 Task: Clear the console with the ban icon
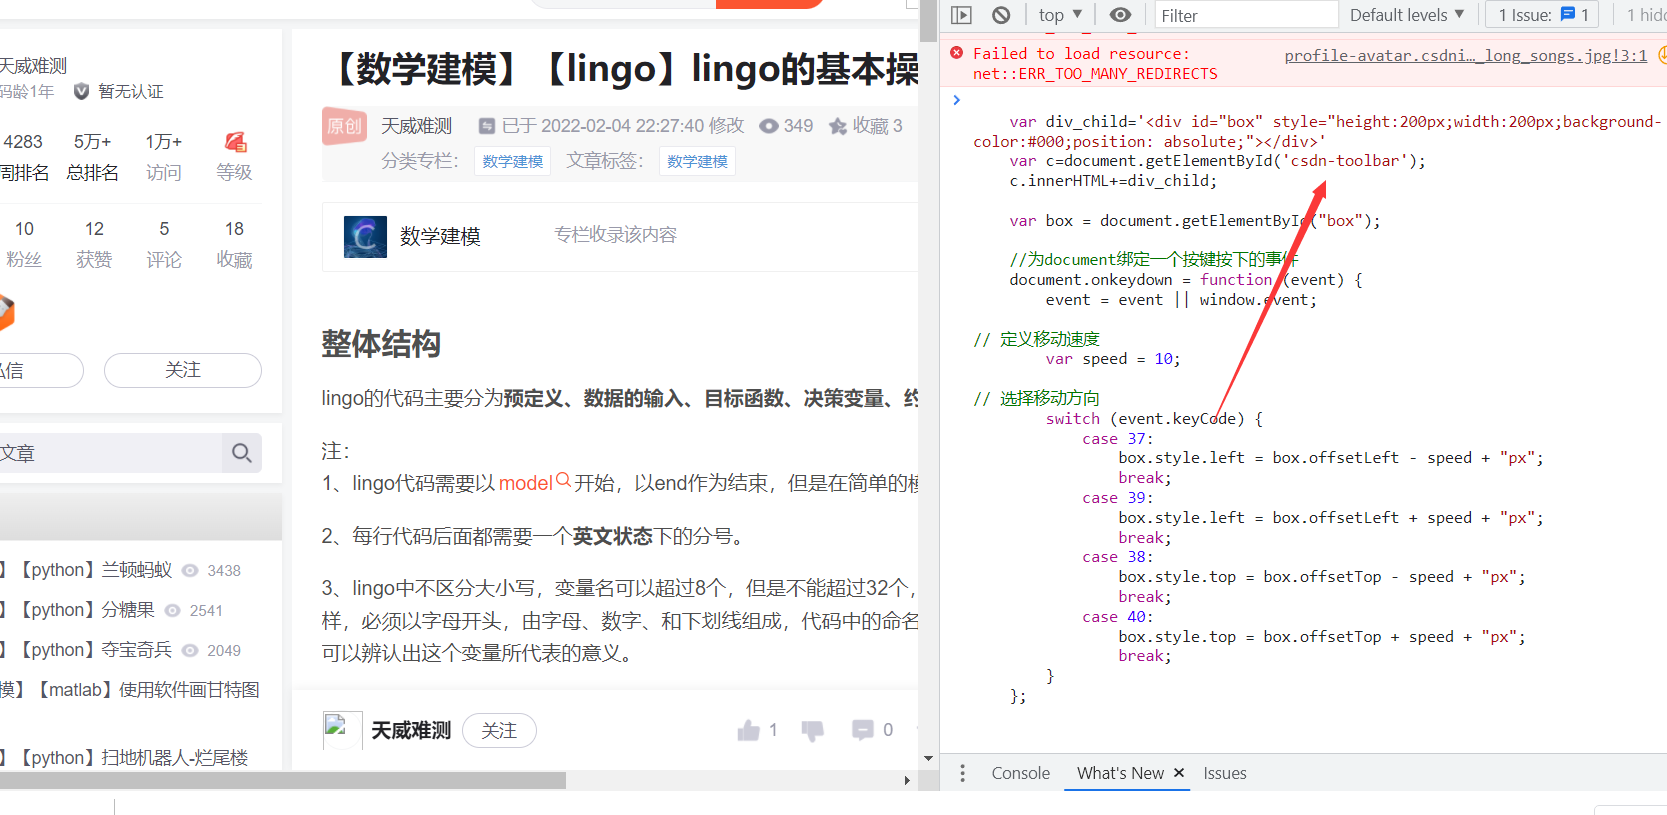tap(1001, 15)
